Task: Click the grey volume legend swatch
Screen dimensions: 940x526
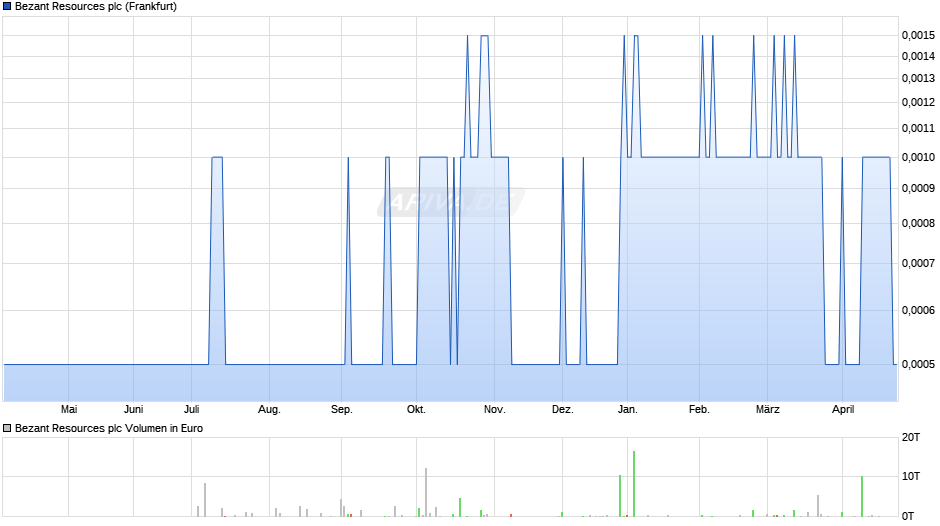Action: coord(7,428)
